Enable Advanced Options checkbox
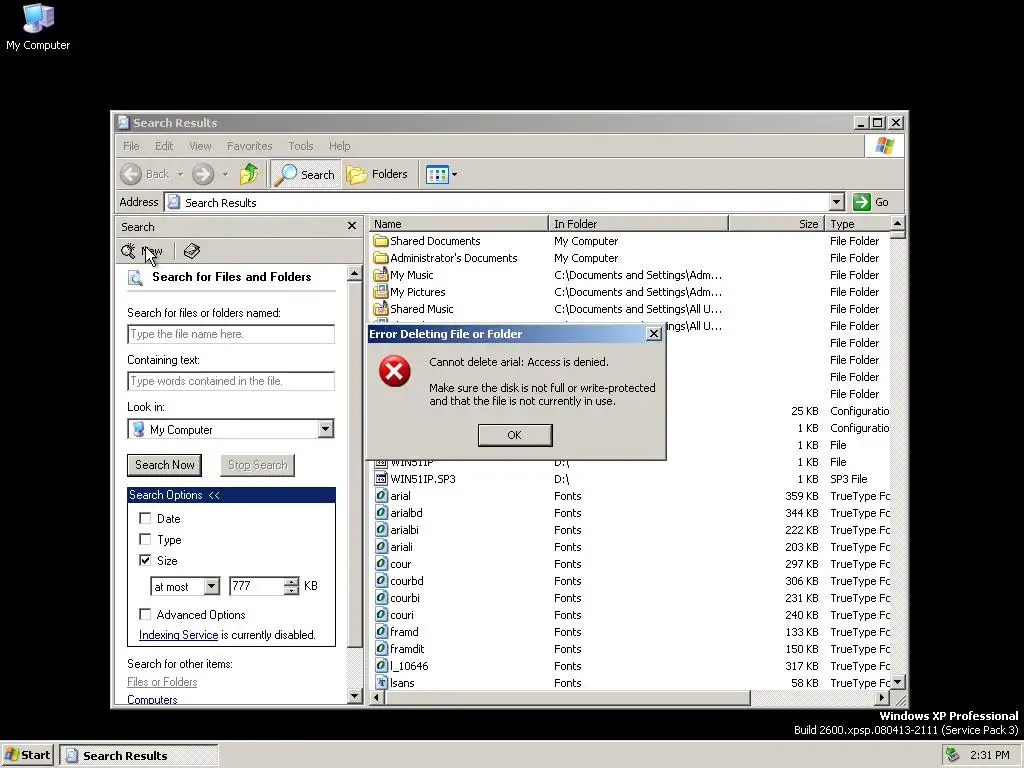The height and width of the screenshot is (768, 1024). 145,615
